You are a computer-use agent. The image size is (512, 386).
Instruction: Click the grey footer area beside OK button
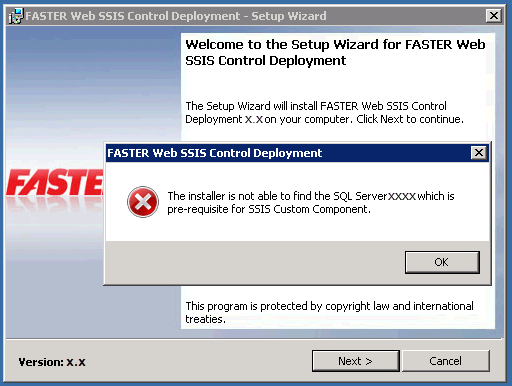(x=253, y=262)
